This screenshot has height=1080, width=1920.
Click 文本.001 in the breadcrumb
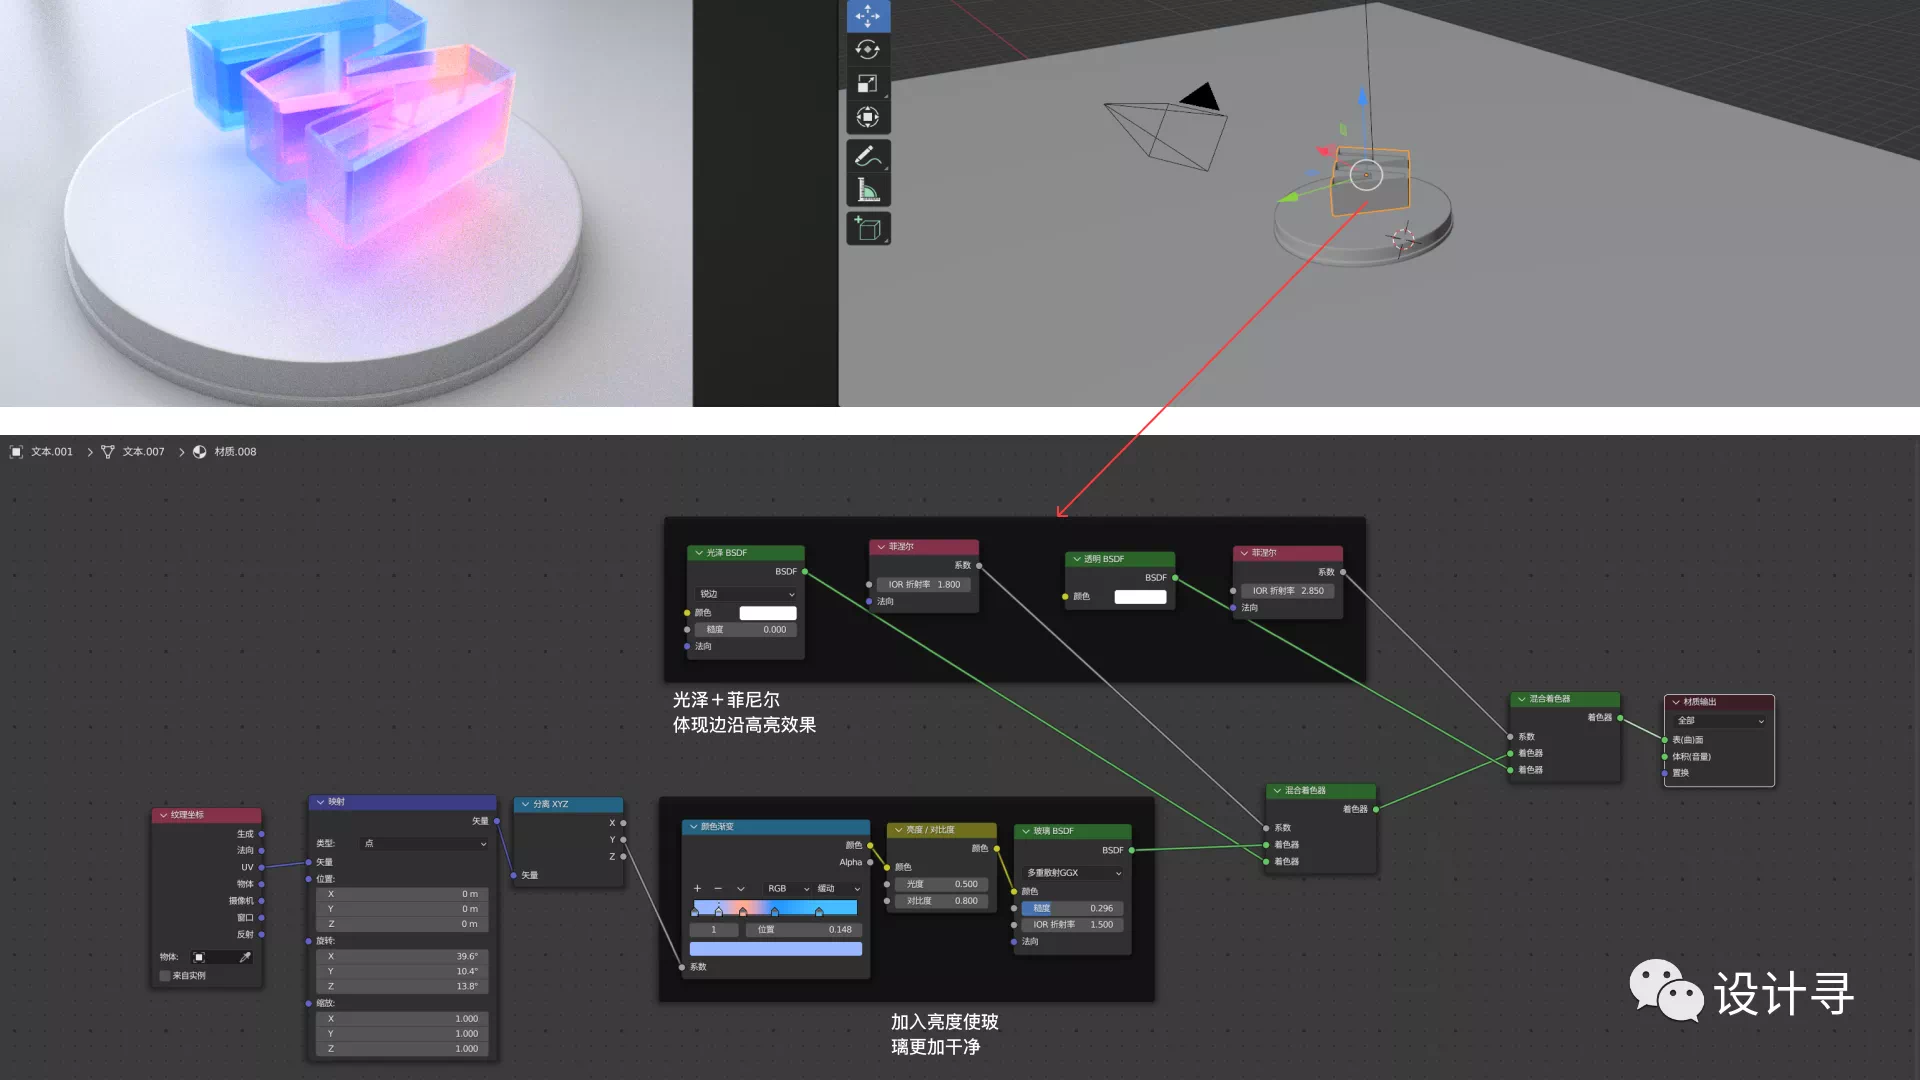click(x=51, y=452)
